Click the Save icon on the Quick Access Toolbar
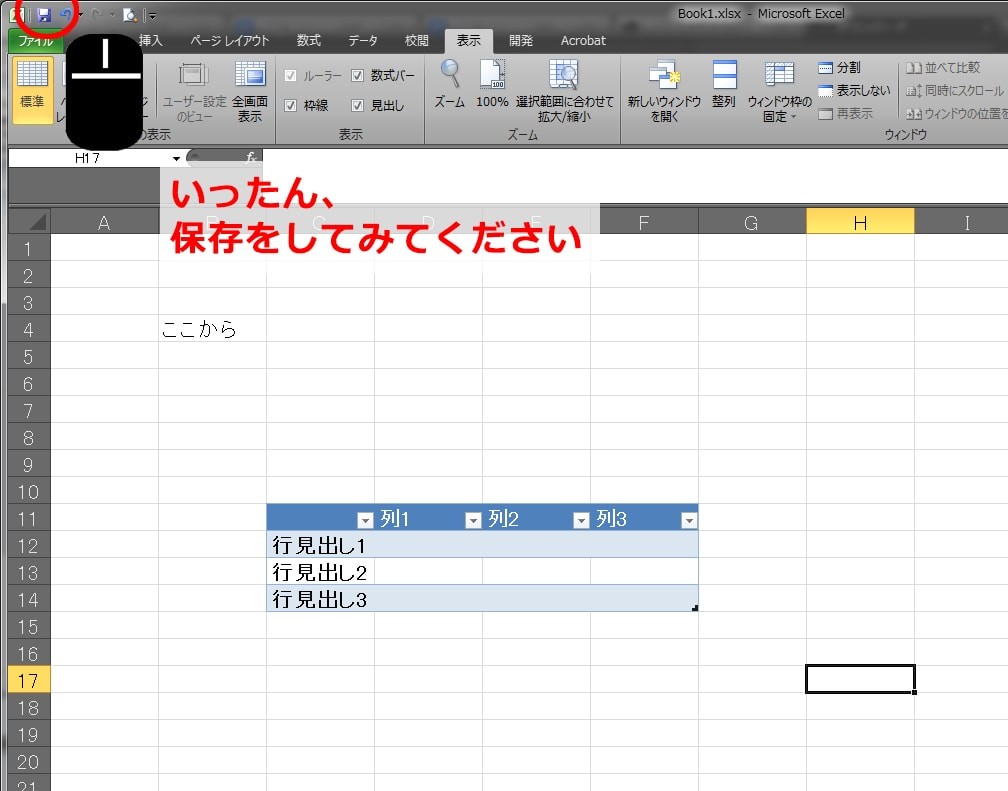Screen dimensions: 1008x791 42,14
